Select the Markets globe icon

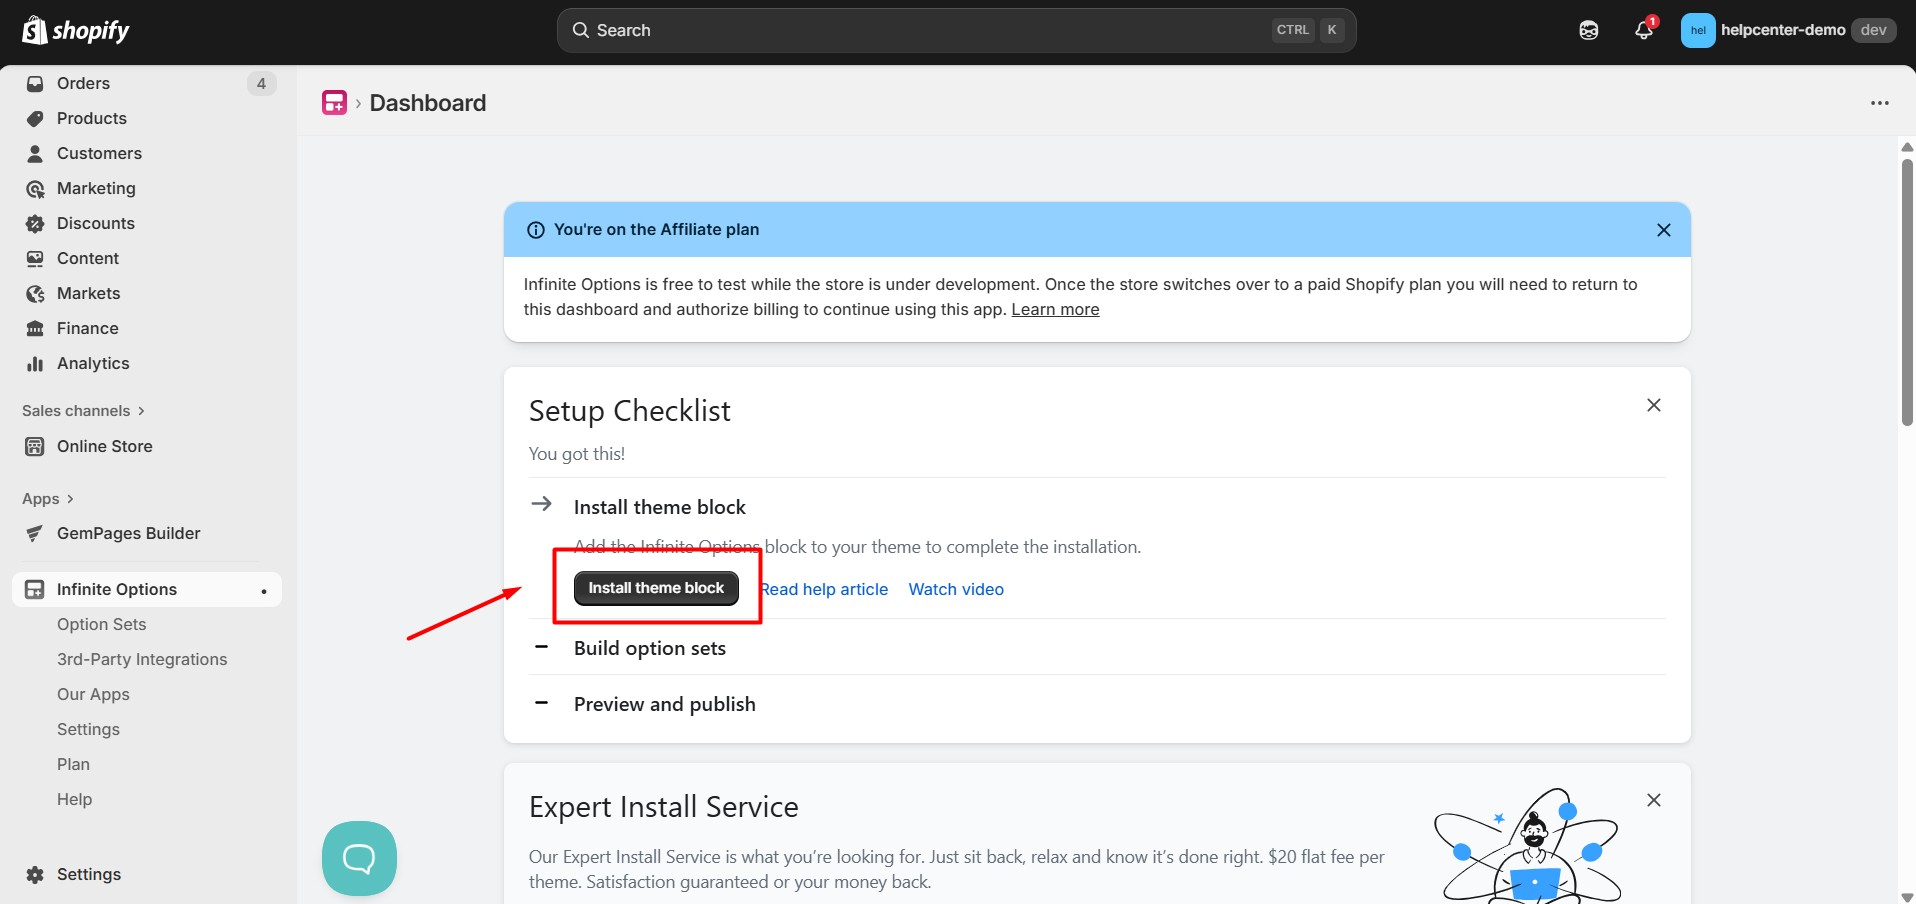click(x=35, y=293)
